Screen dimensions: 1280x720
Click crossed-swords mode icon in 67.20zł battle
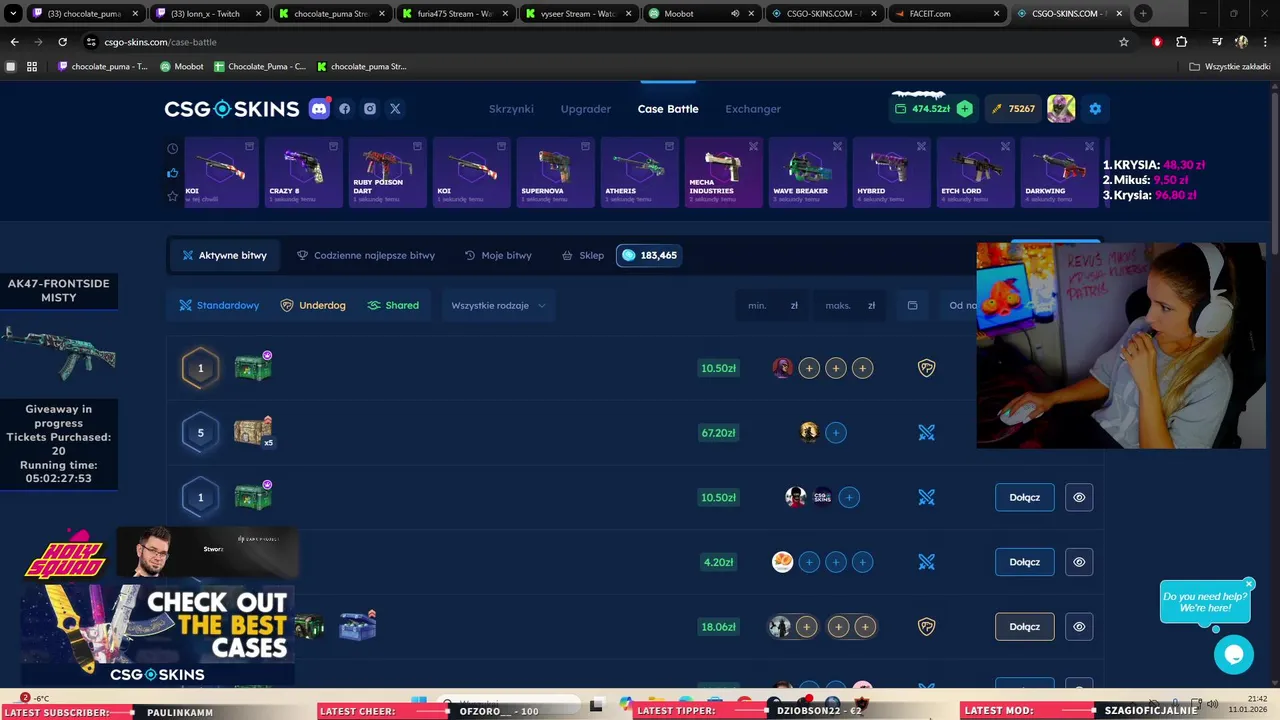927,433
